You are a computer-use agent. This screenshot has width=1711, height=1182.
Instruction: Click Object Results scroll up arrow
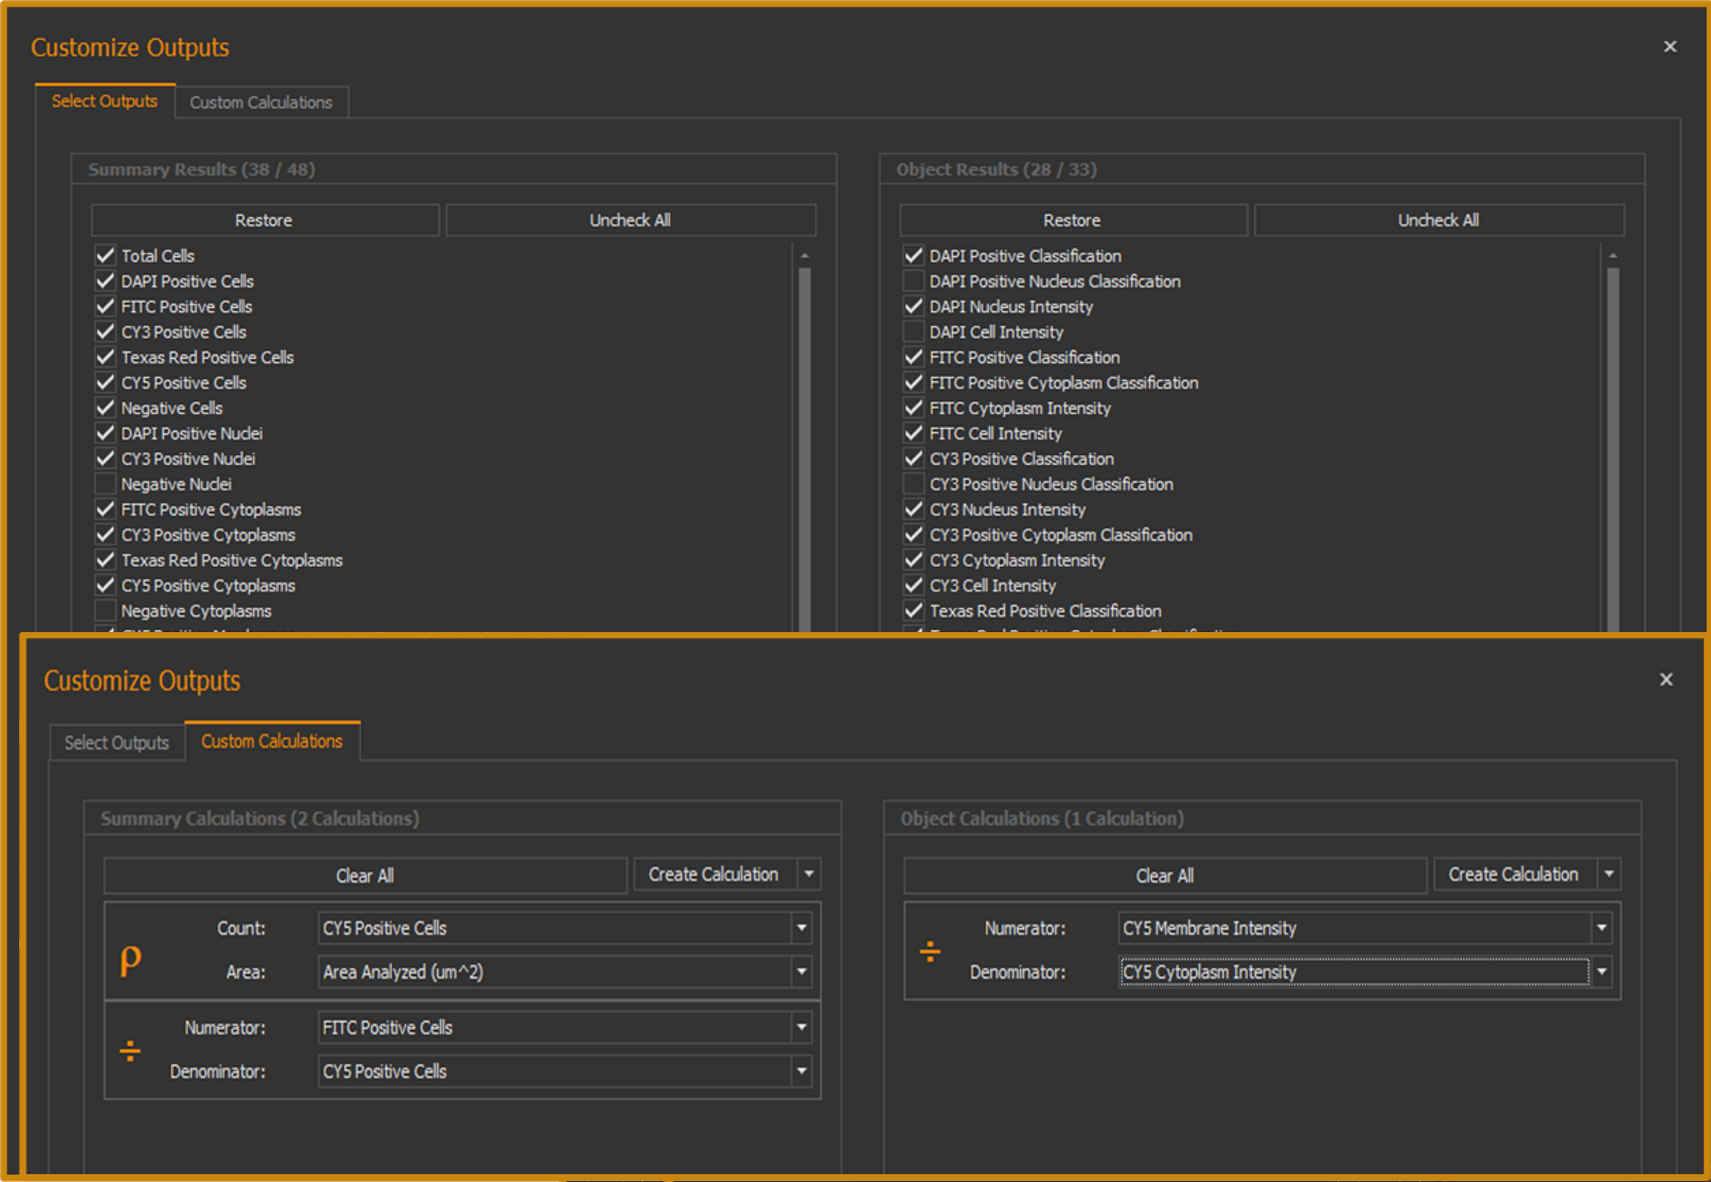(x=1613, y=256)
